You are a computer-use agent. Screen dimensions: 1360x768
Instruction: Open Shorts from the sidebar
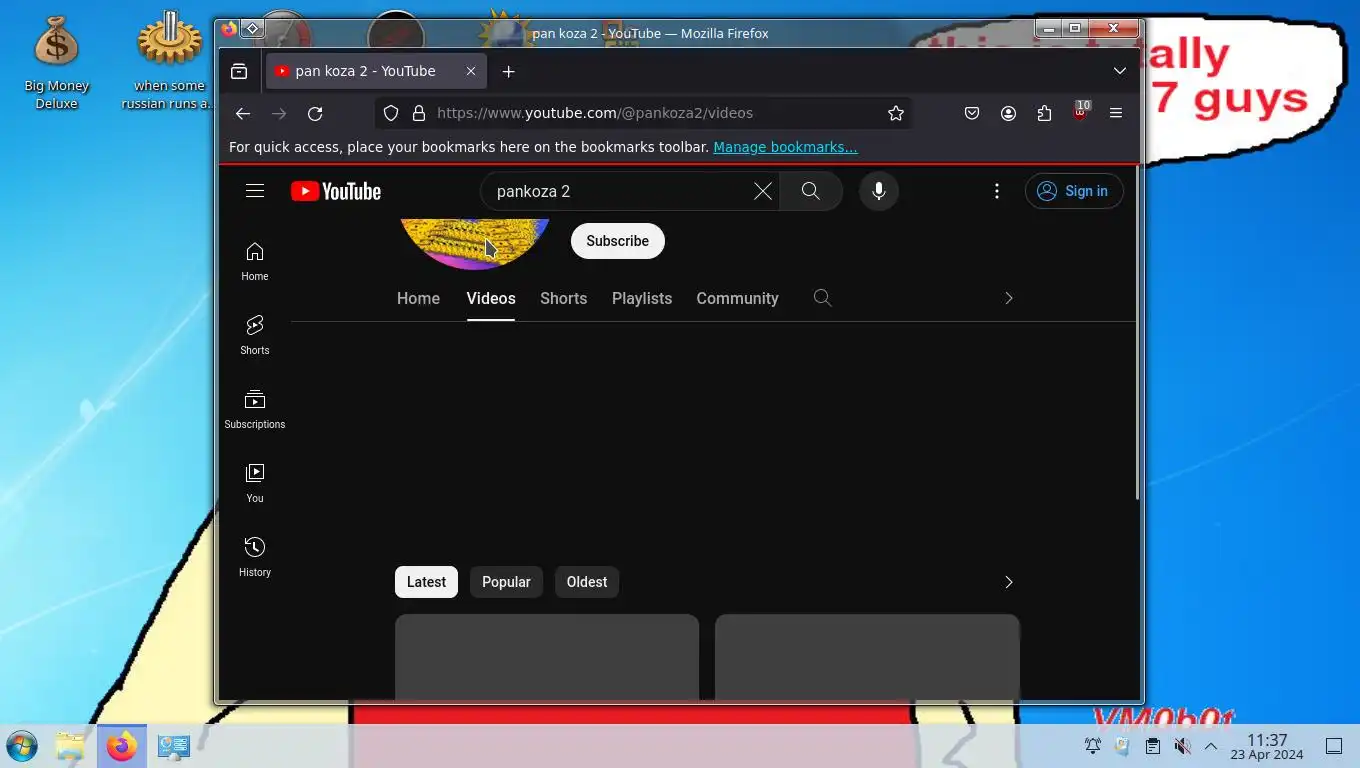pos(255,335)
